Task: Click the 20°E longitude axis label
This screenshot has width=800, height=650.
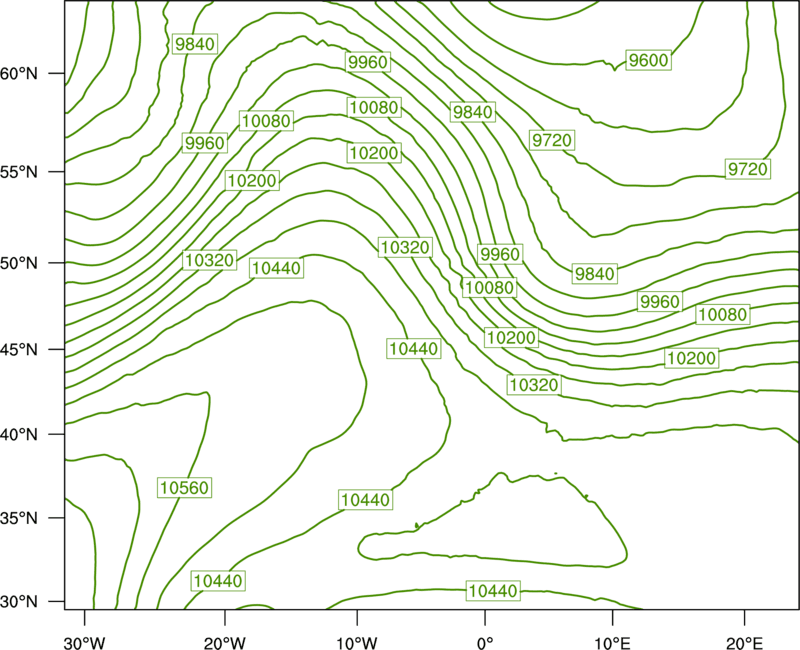Action: click(744, 643)
